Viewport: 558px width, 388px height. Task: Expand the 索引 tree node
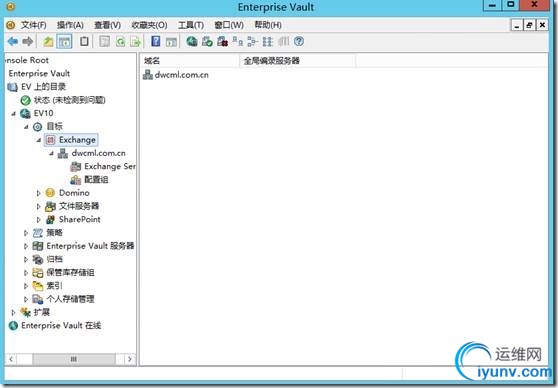(x=26, y=286)
